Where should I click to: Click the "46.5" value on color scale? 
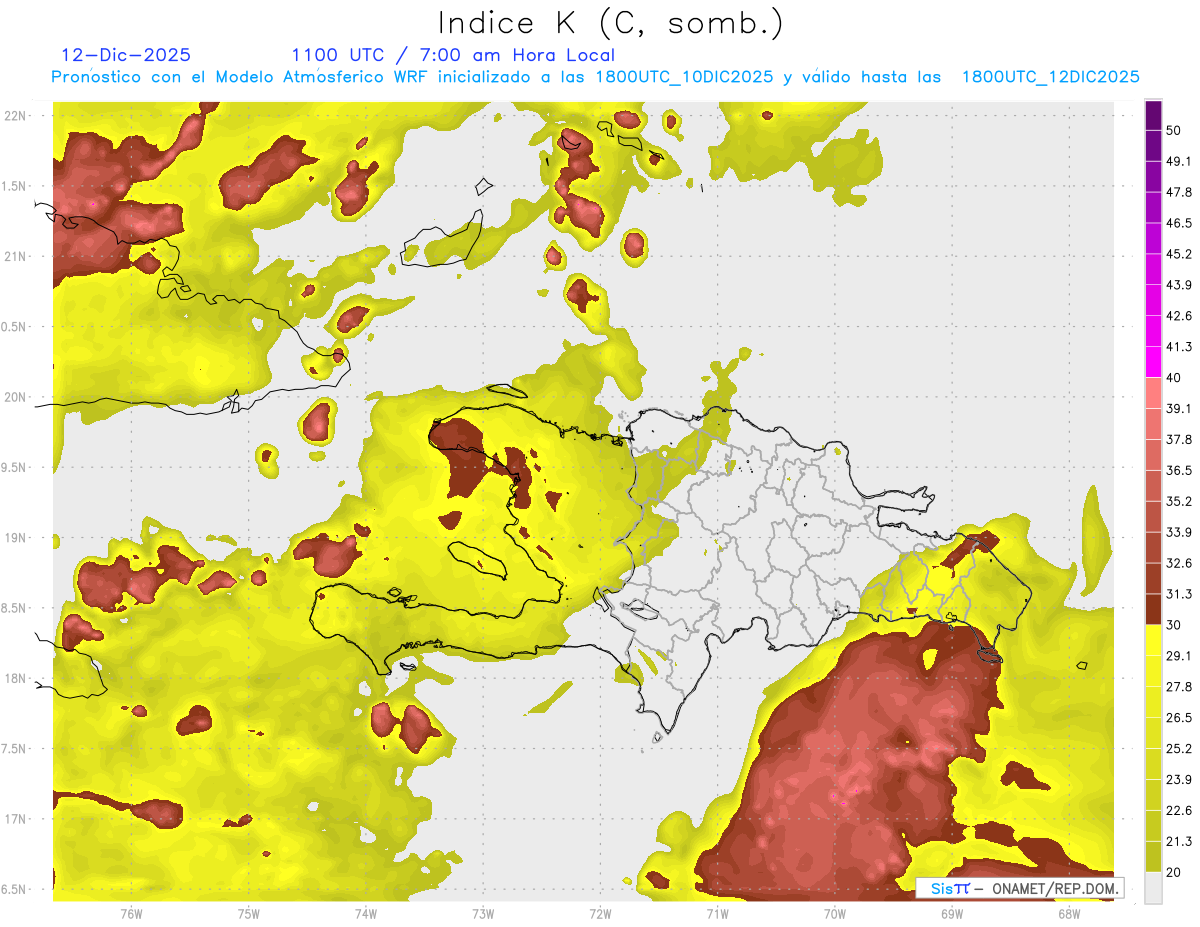(1179, 223)
